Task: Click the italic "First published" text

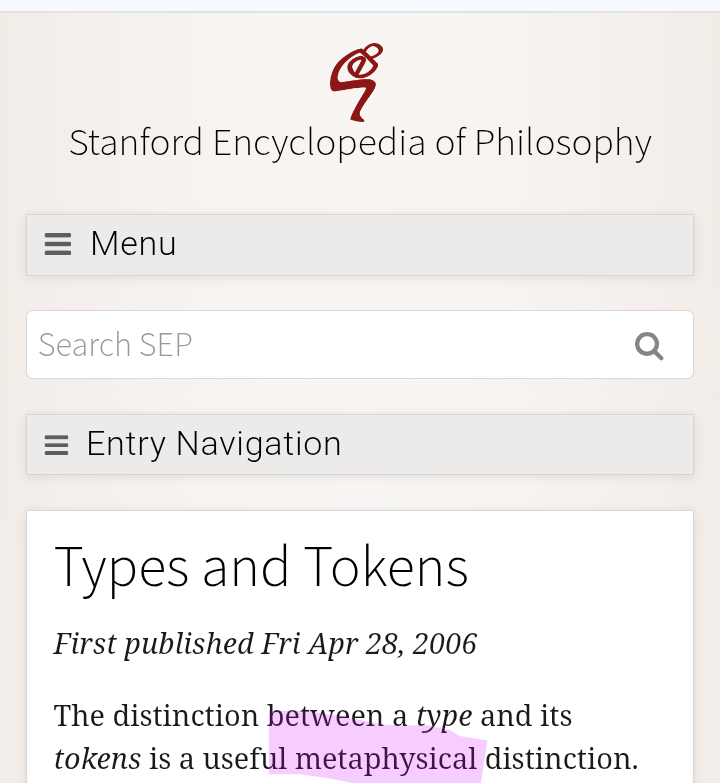Action: [x=154, y=643]
